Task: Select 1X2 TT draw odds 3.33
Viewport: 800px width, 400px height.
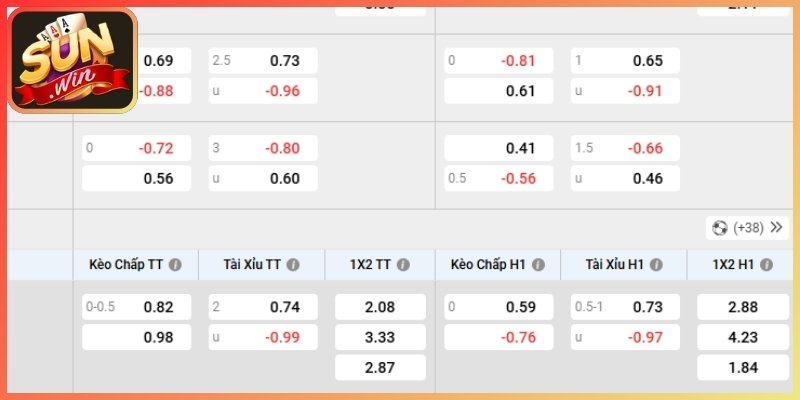Action: tap(380, 337)
